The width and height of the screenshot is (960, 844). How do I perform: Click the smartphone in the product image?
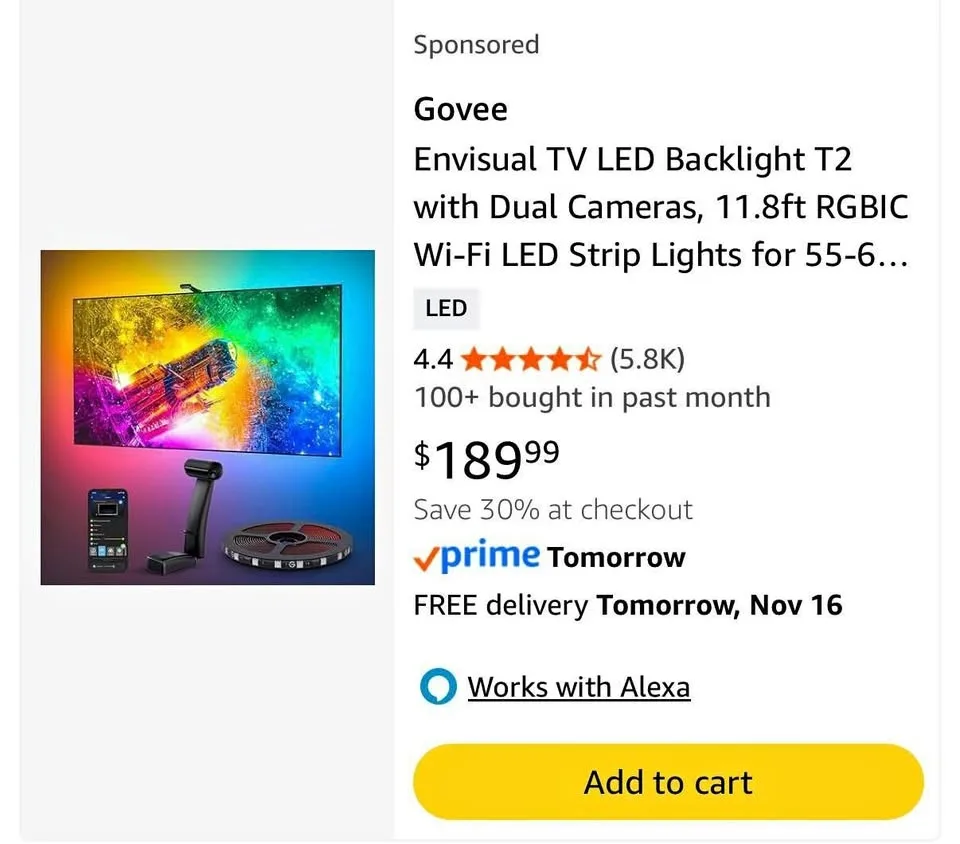[109, 530]
